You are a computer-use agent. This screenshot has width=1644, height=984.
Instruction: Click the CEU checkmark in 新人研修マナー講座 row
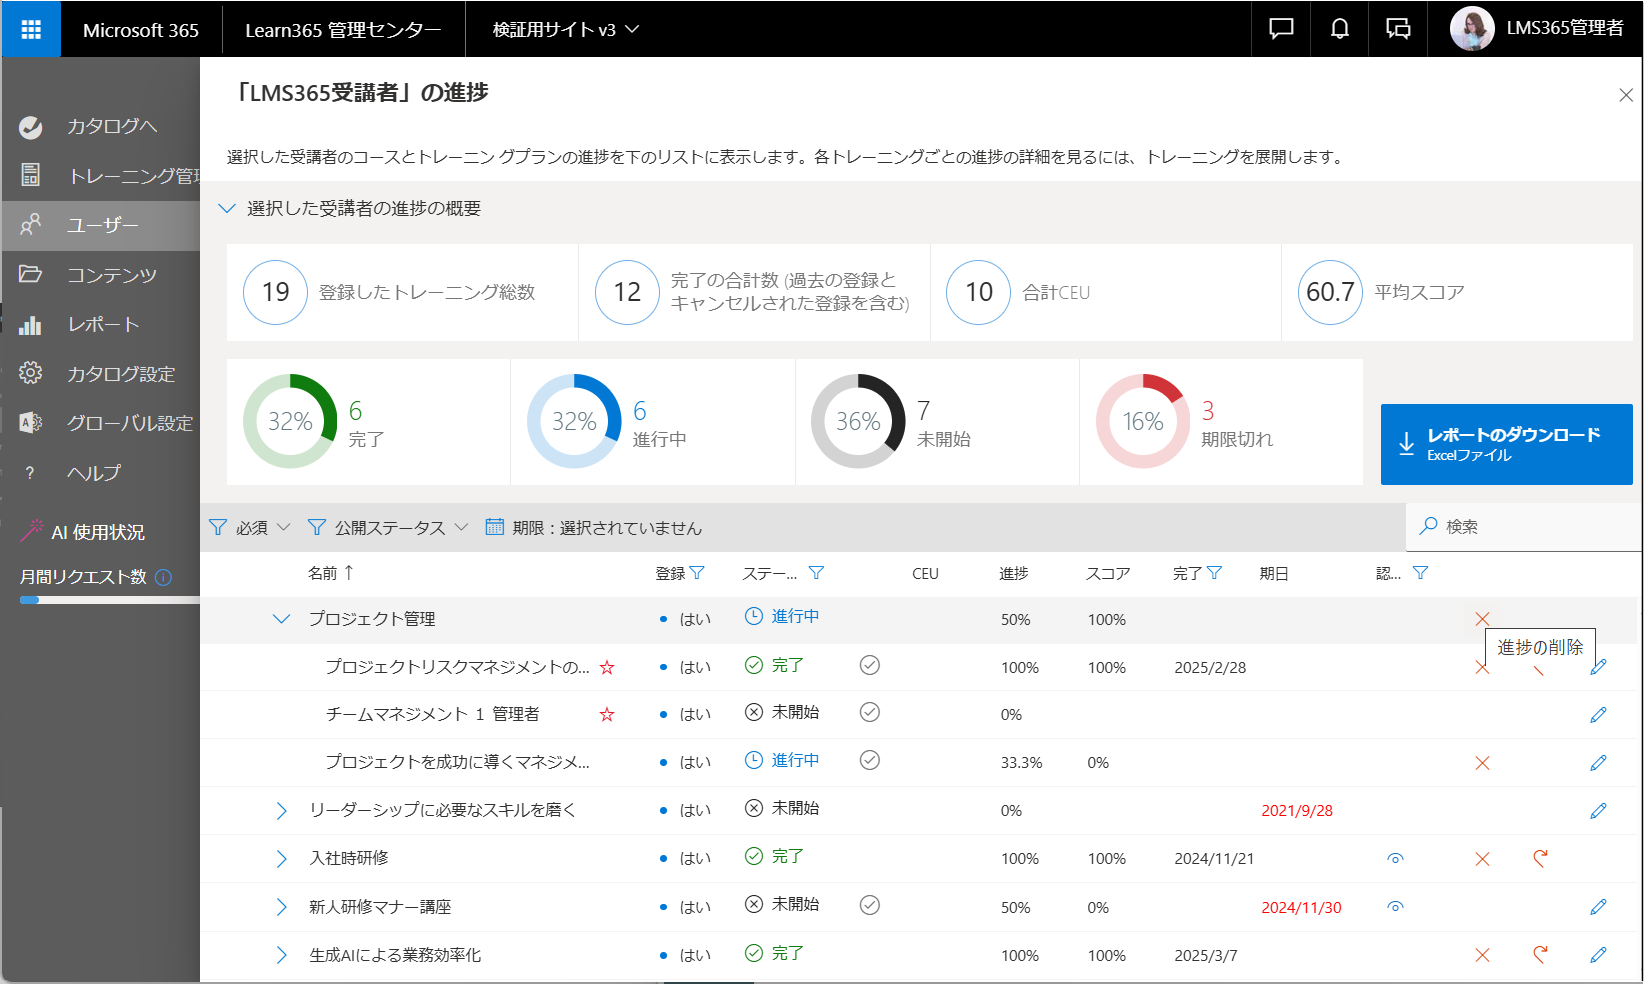click(870, 905)
